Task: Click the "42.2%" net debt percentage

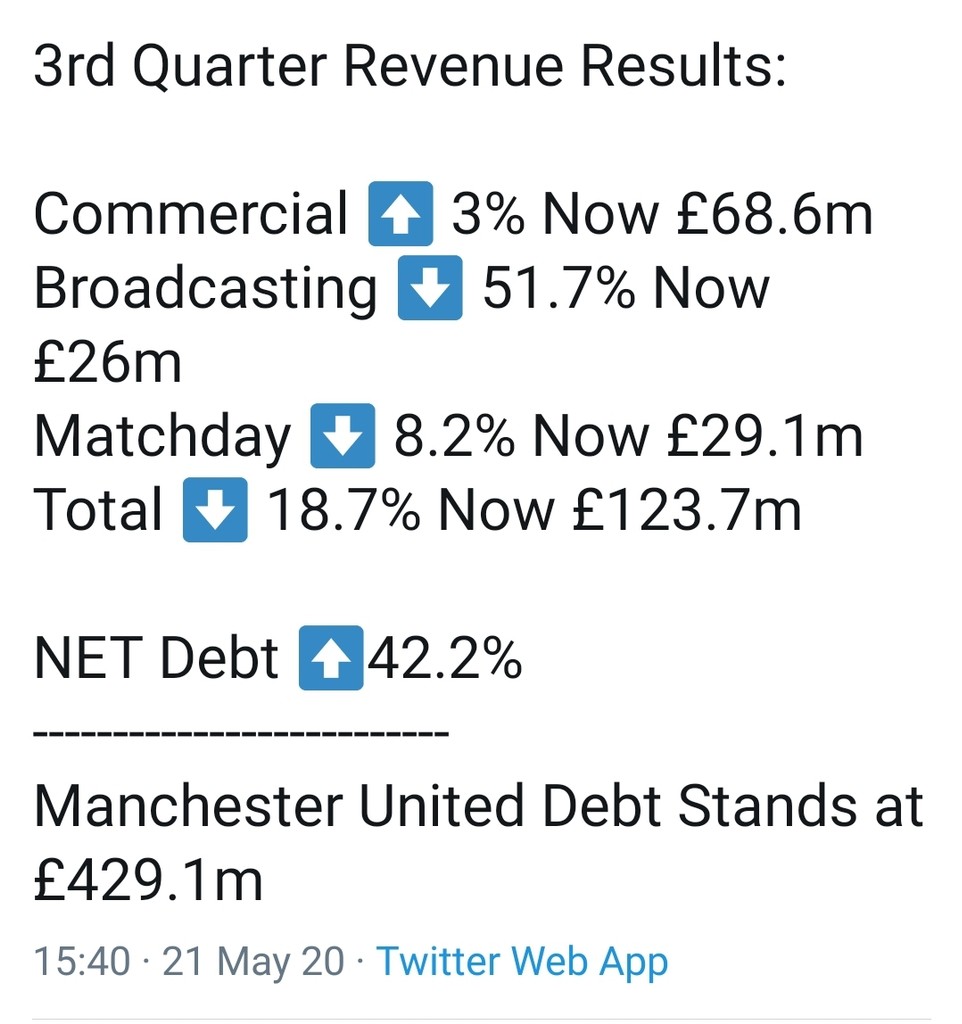Action: 445,658
